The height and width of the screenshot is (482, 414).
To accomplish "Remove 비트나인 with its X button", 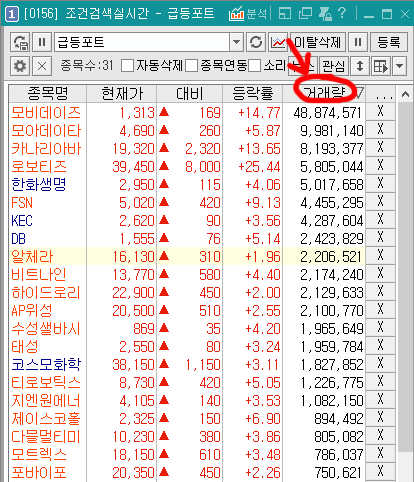I will click(x=380, y=273).
